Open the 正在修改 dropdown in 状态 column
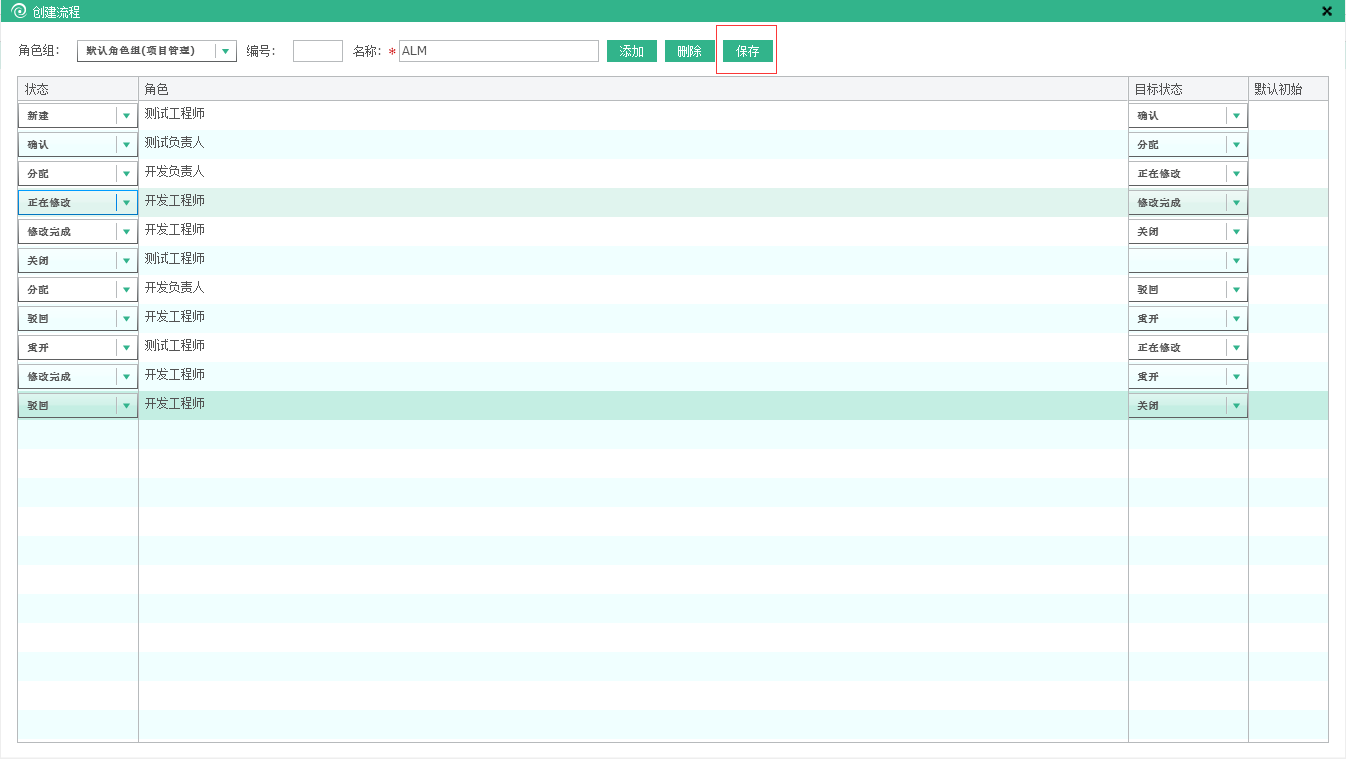 [x=126, y=203]
